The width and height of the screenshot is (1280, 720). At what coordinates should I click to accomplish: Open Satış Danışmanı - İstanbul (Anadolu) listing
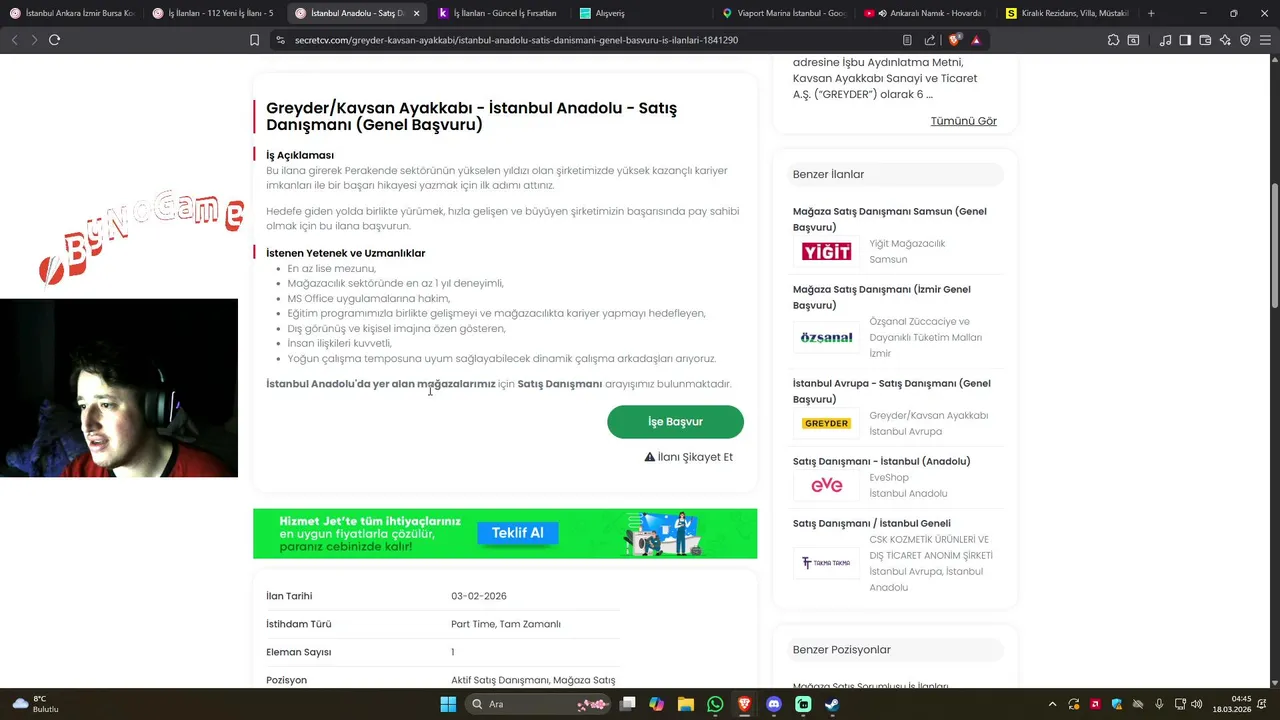(x=881, y=461)
